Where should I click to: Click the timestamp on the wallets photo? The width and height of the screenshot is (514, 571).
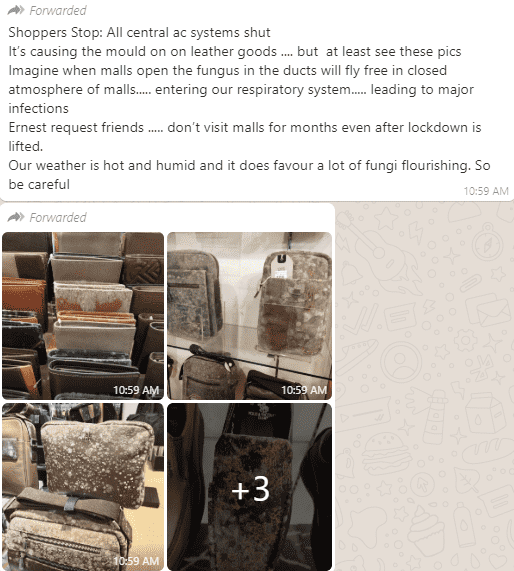(x=136, y=390)
